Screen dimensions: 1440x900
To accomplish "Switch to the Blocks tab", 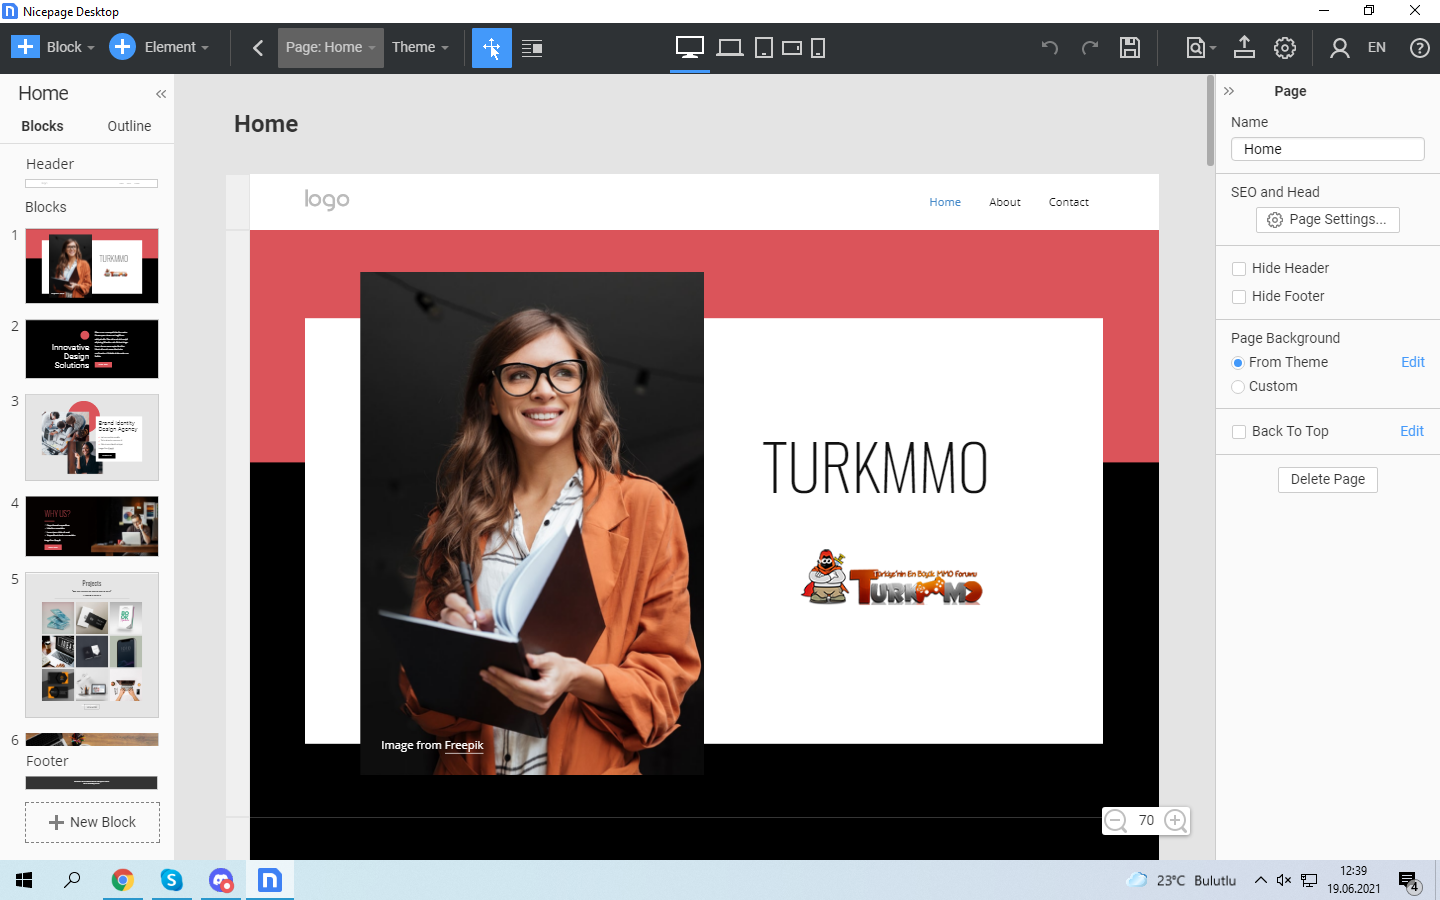I will click(42, 126).
